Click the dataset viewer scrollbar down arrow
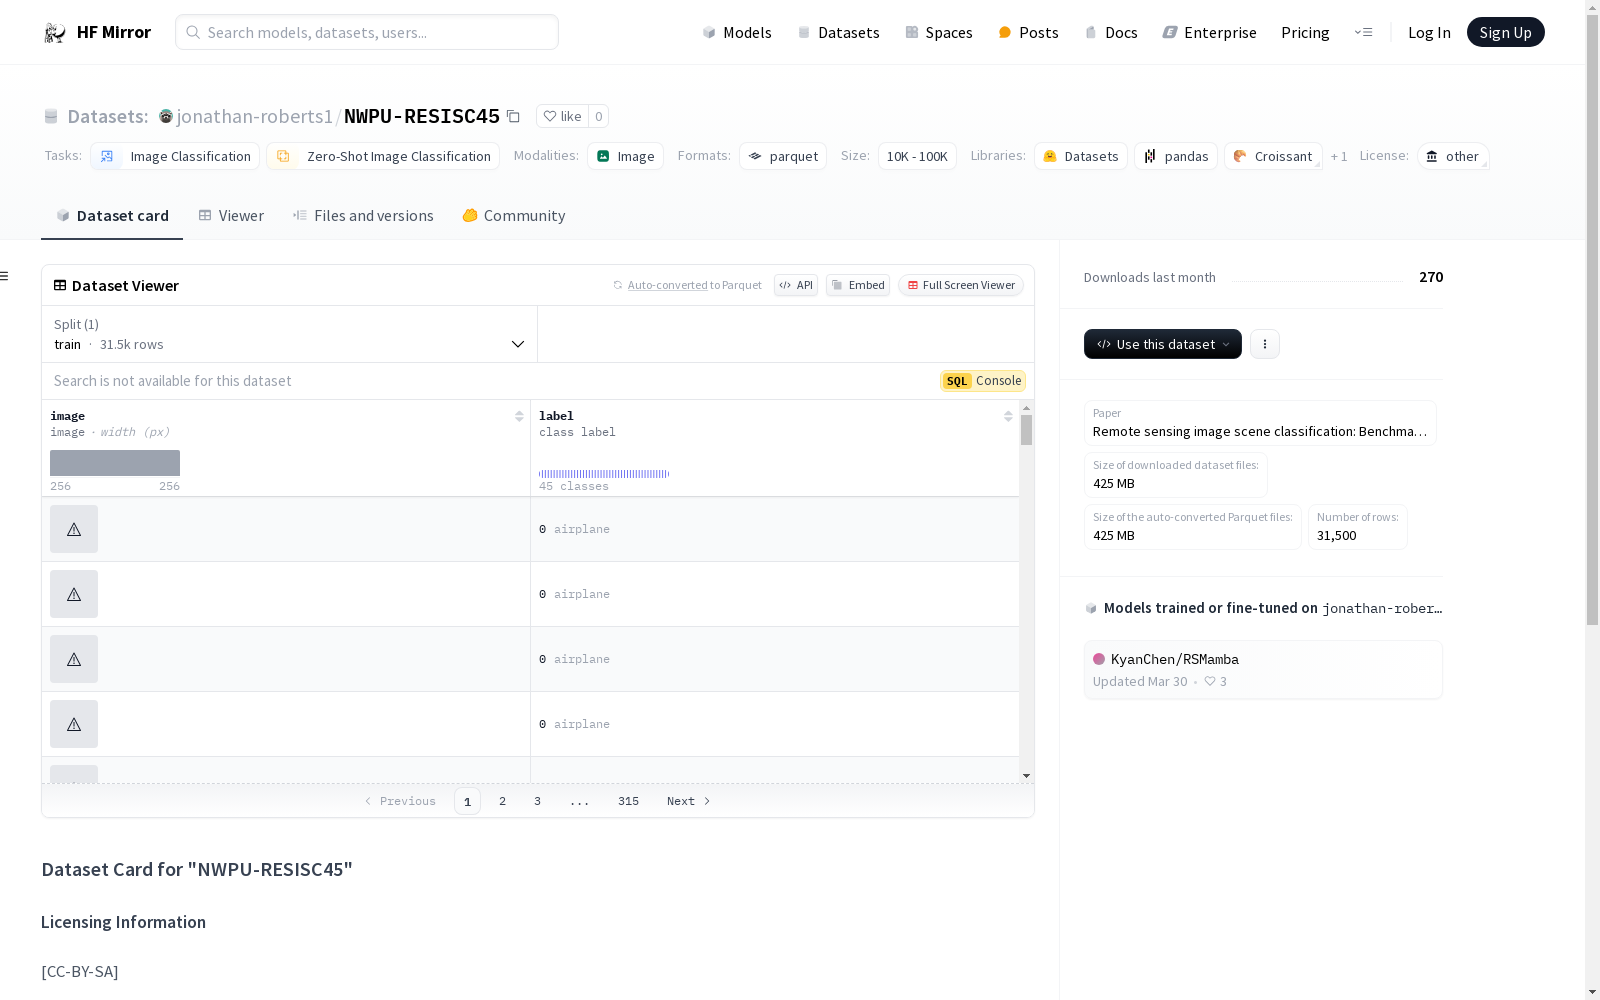Viewport: 1600px width, 1000px height. click(1026, 776)
